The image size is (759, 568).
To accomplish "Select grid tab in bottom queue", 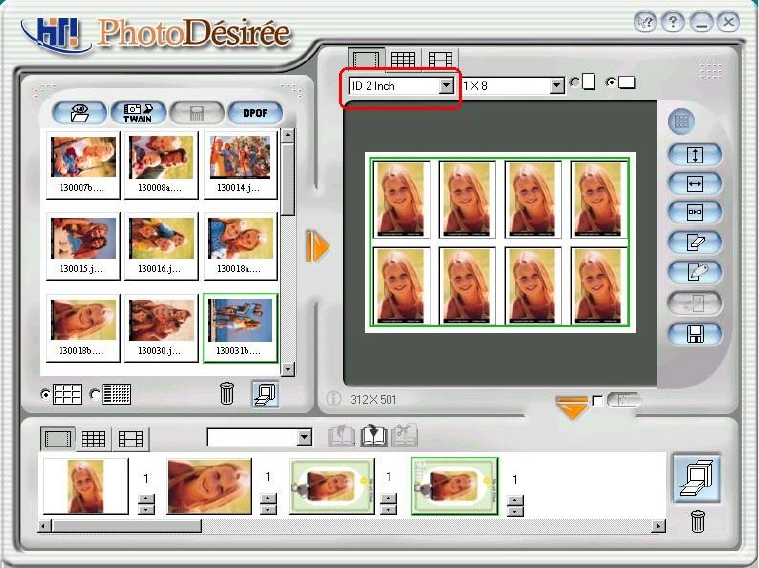I will [93, 439].
